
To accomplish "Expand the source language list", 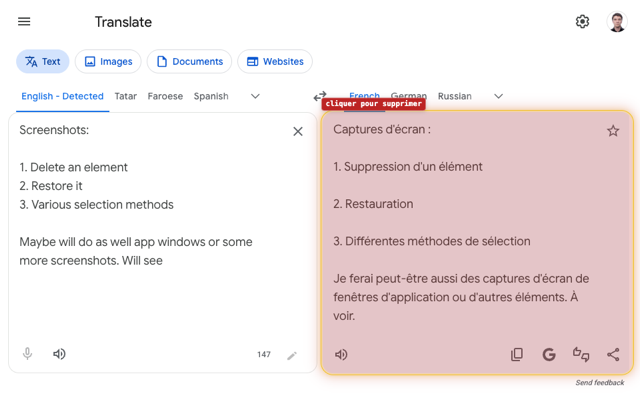I will tap(255, 96).
